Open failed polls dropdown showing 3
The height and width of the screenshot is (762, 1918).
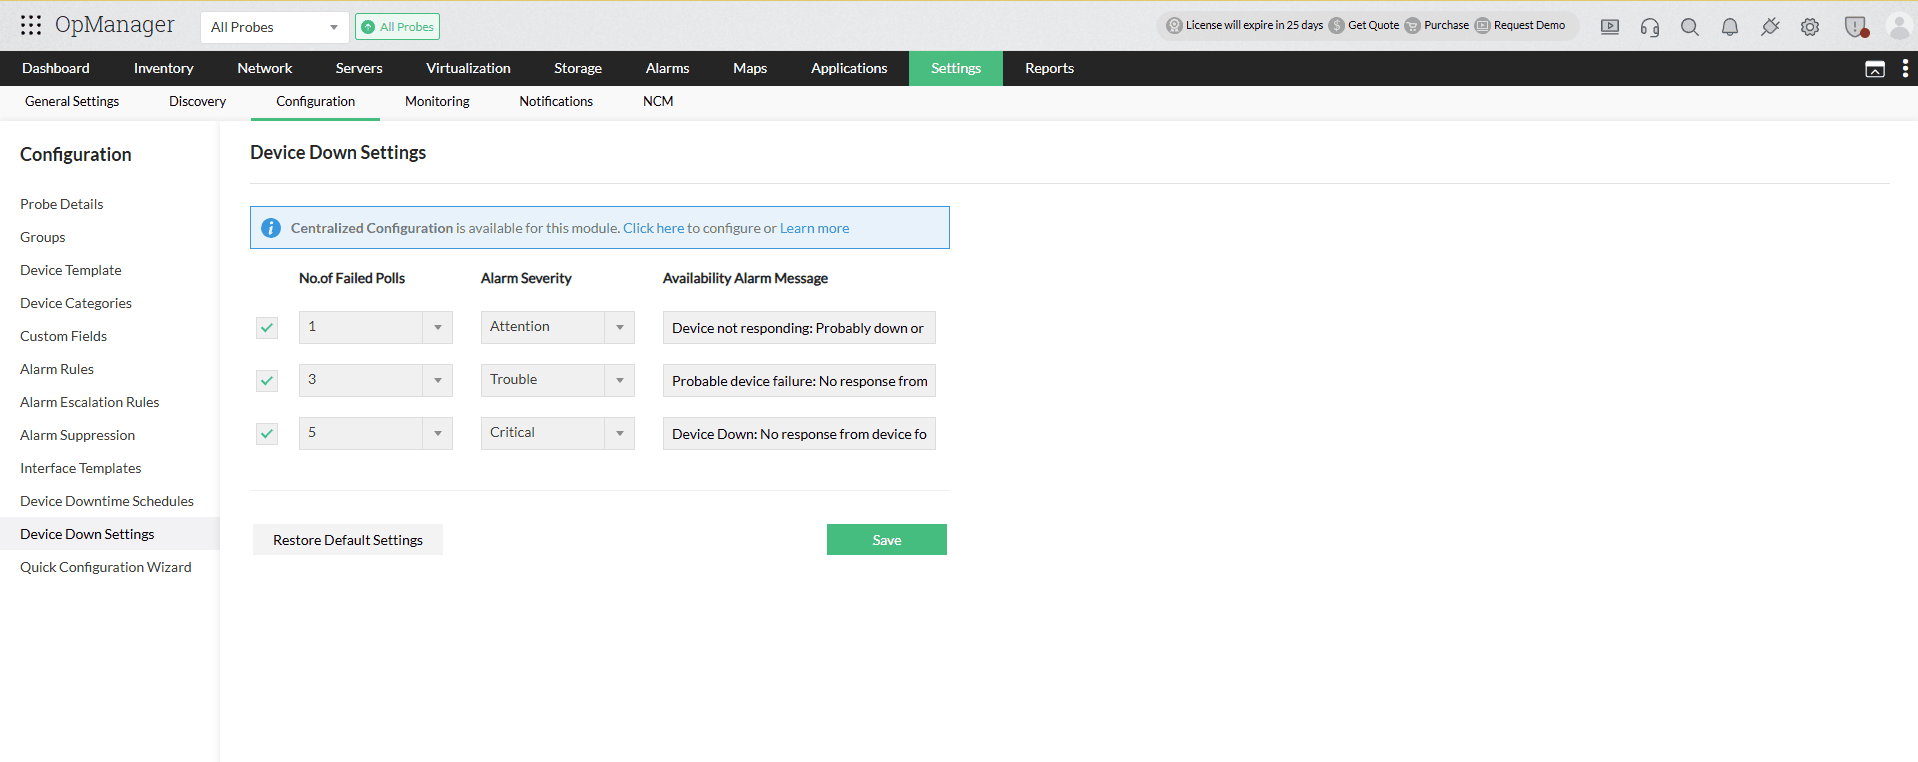click(376, 380)
